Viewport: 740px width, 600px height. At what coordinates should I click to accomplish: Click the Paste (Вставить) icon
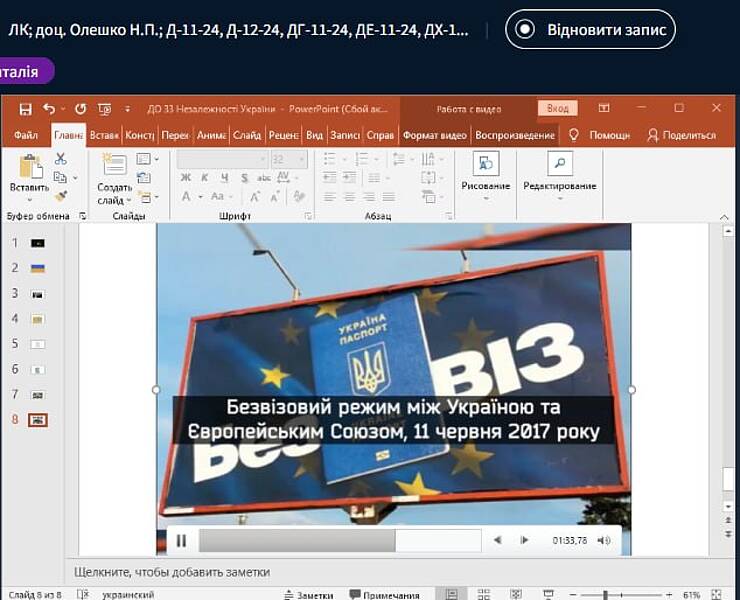coord(31,167)
